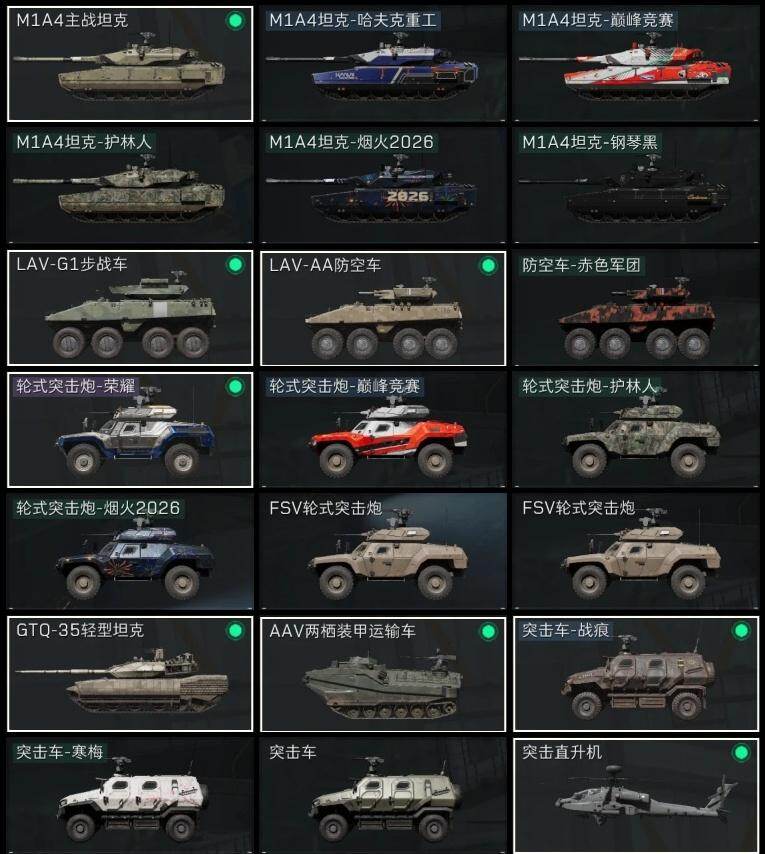
Task: Select the middle FSV轮式突击炮 card
Action: [383, 552]
